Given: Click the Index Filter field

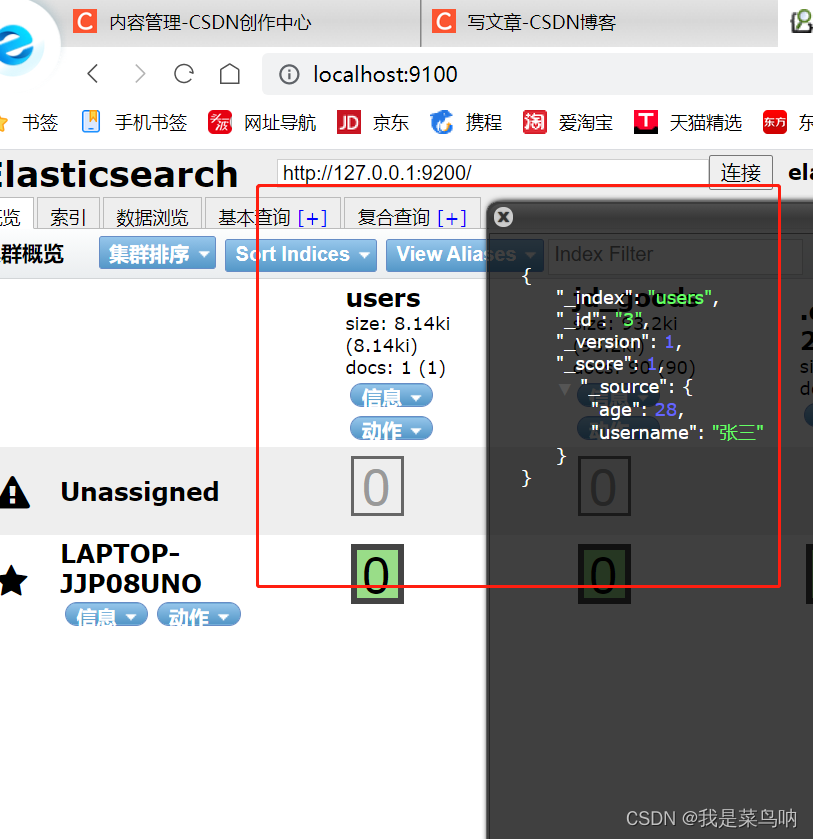Looking at the screenshot, I should coord(675,255).
